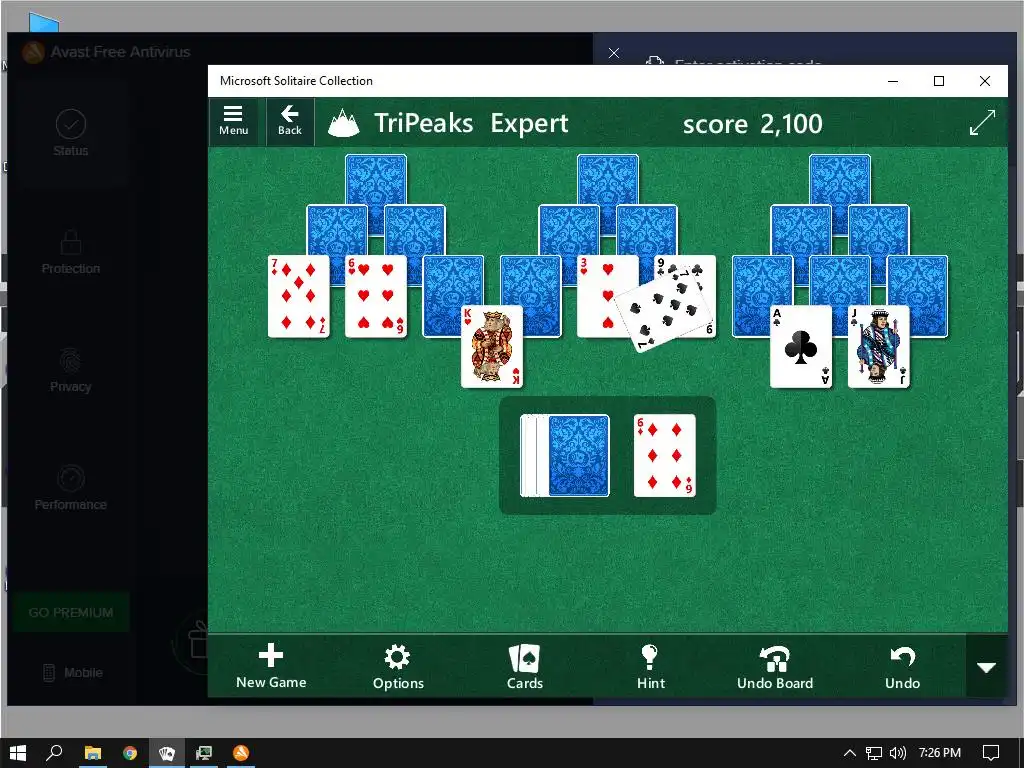Toggle fullscreen with diagonal arrows icon
Screen dimensions: 1024x768
click(x=982, y=122)
